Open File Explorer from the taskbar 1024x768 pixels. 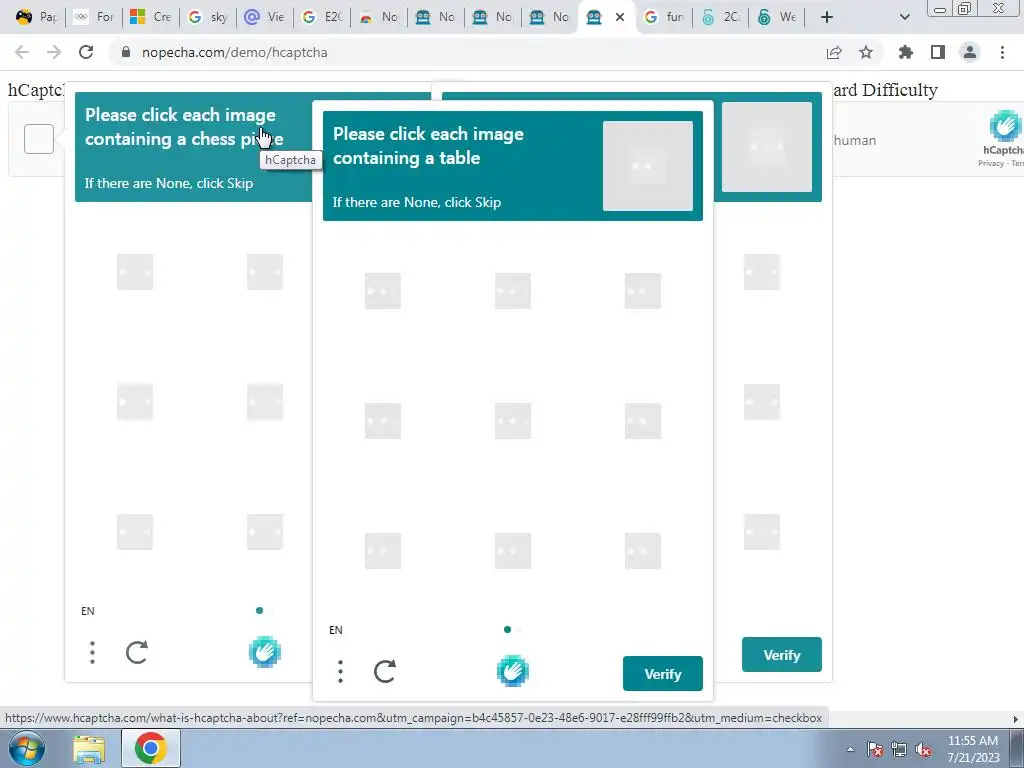click(x=89, y=750)
